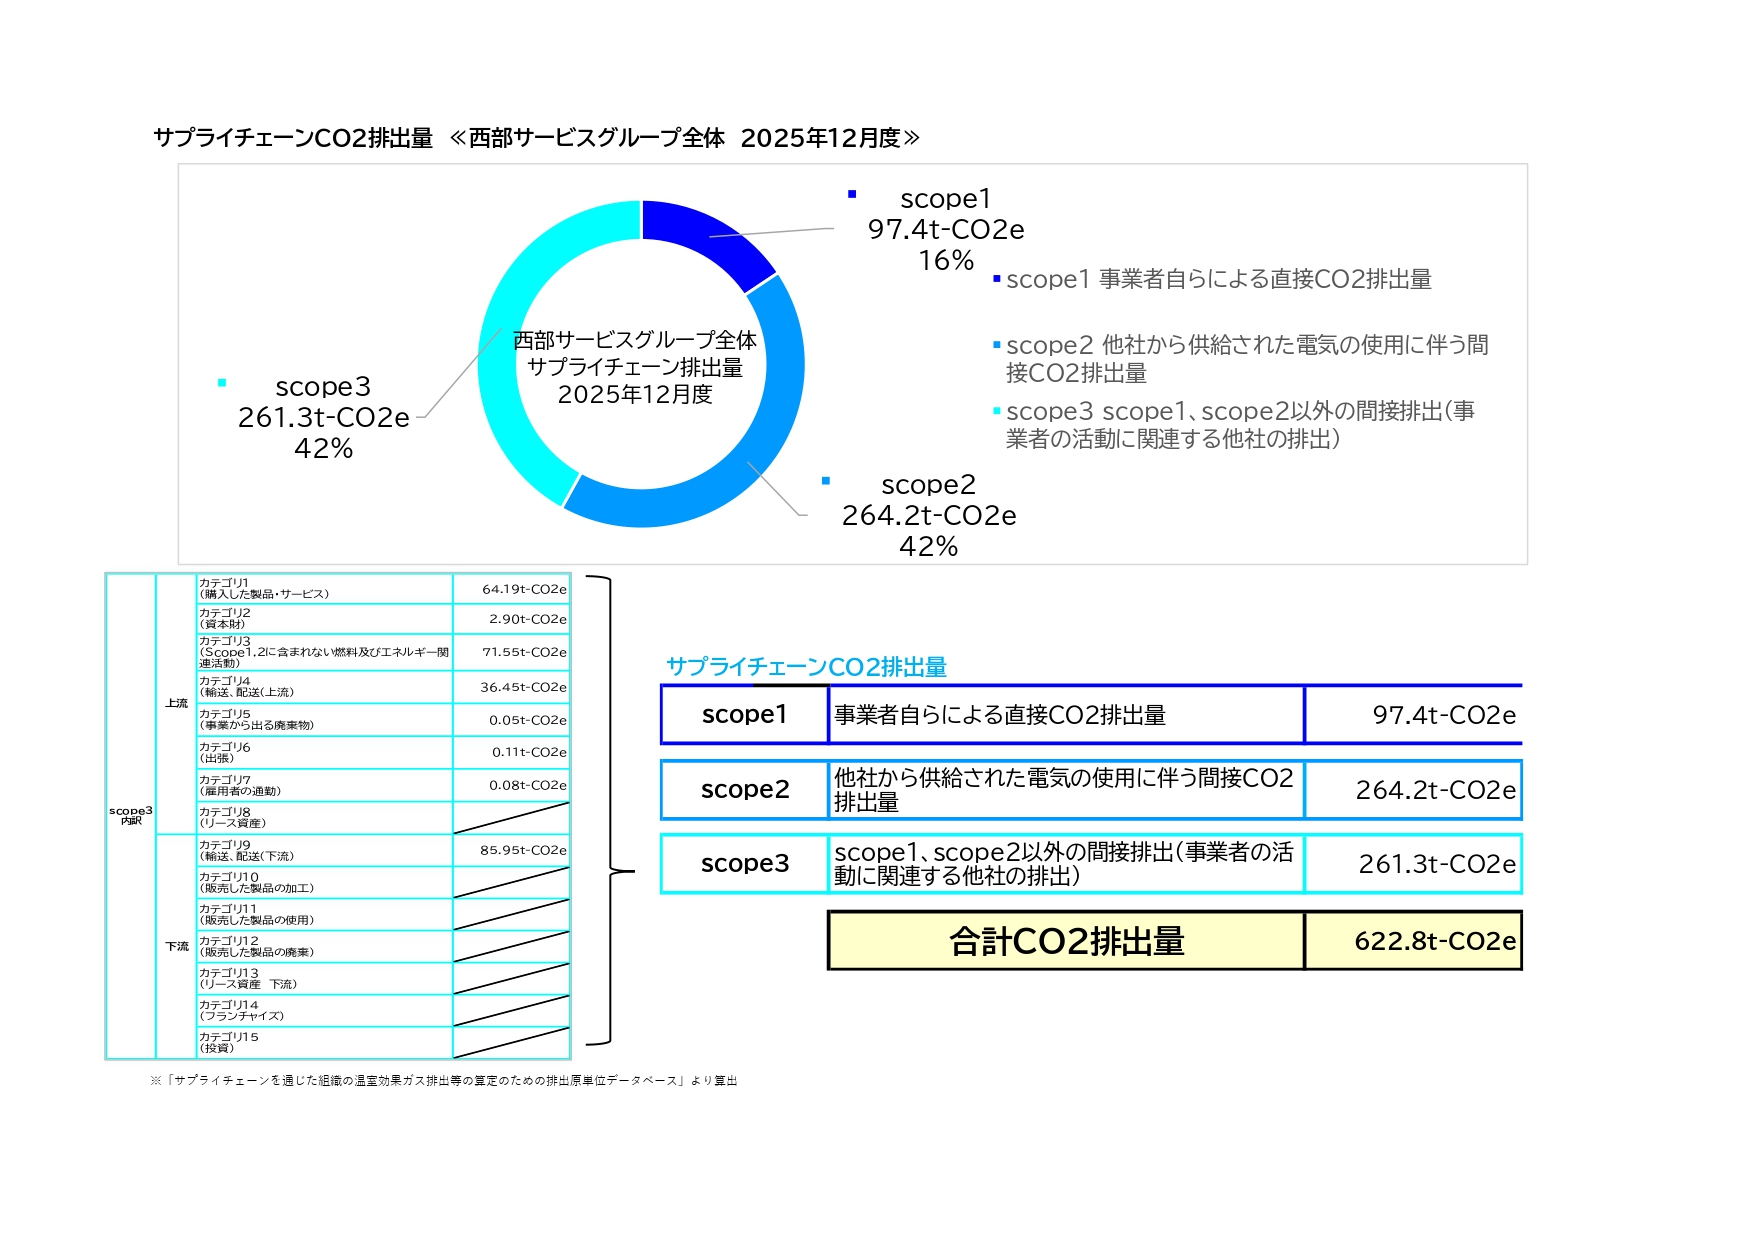Select the scope2 264.2t-CO2e data label
The image size is (1754, 1240).
(928, 515)
